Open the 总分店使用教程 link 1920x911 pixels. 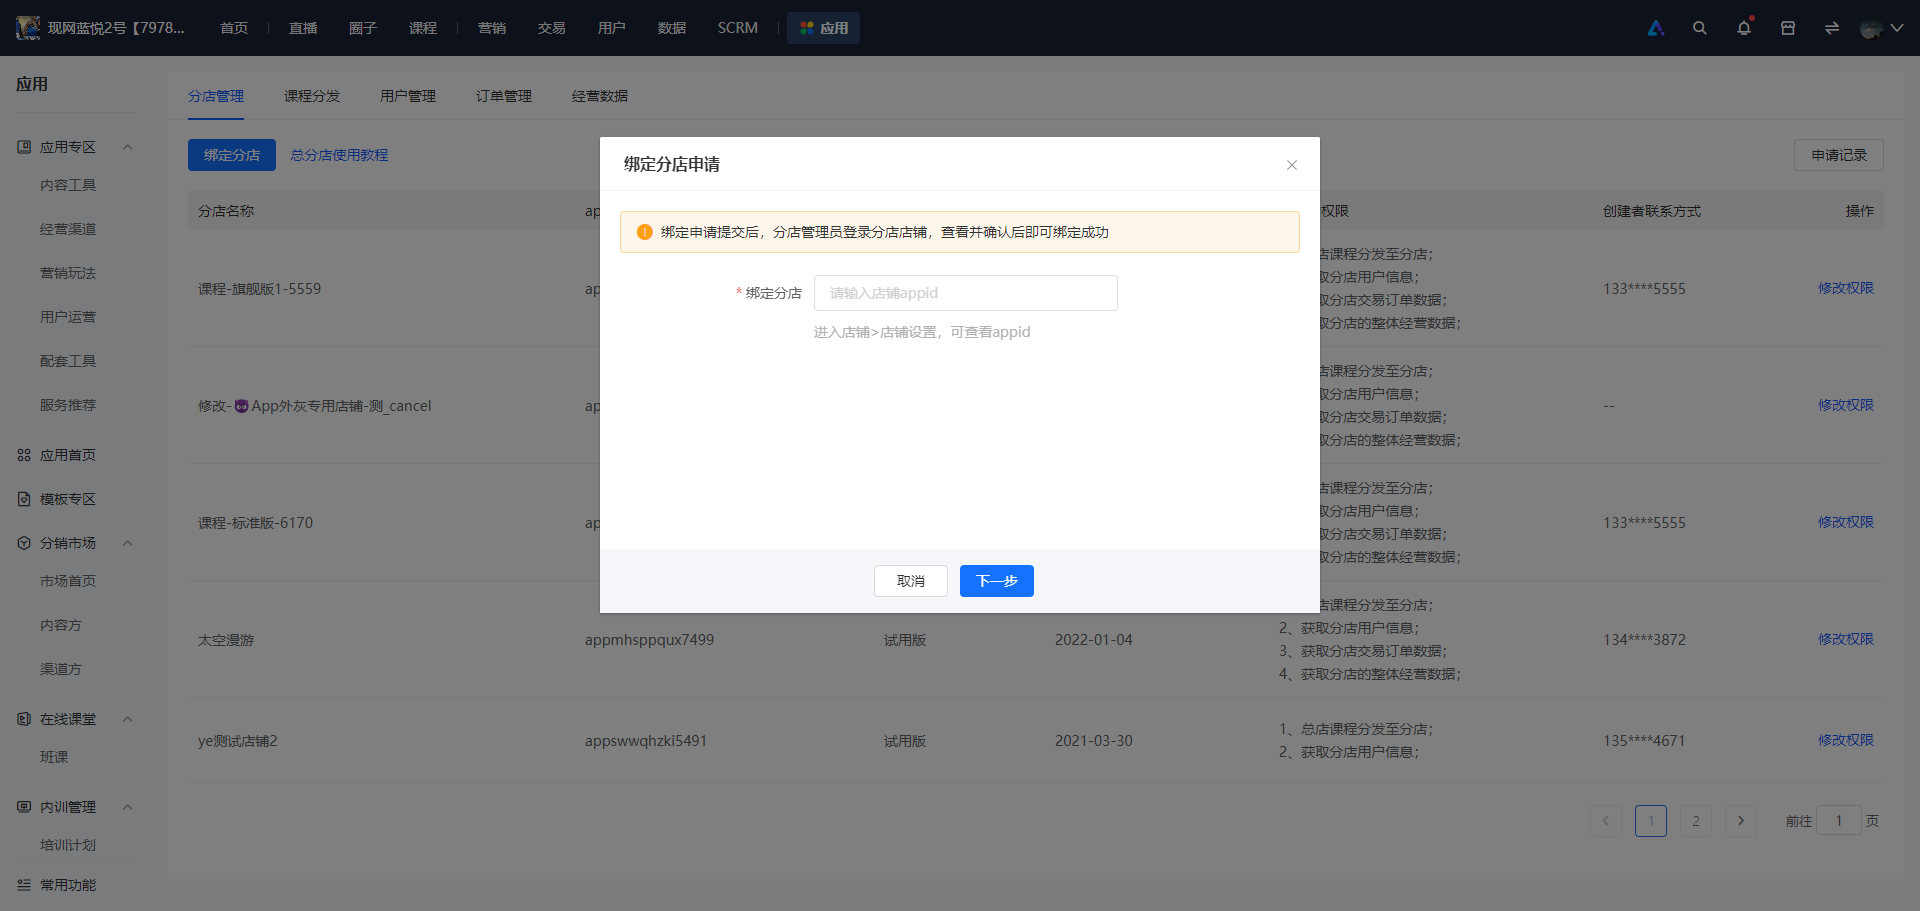point(340,155)
